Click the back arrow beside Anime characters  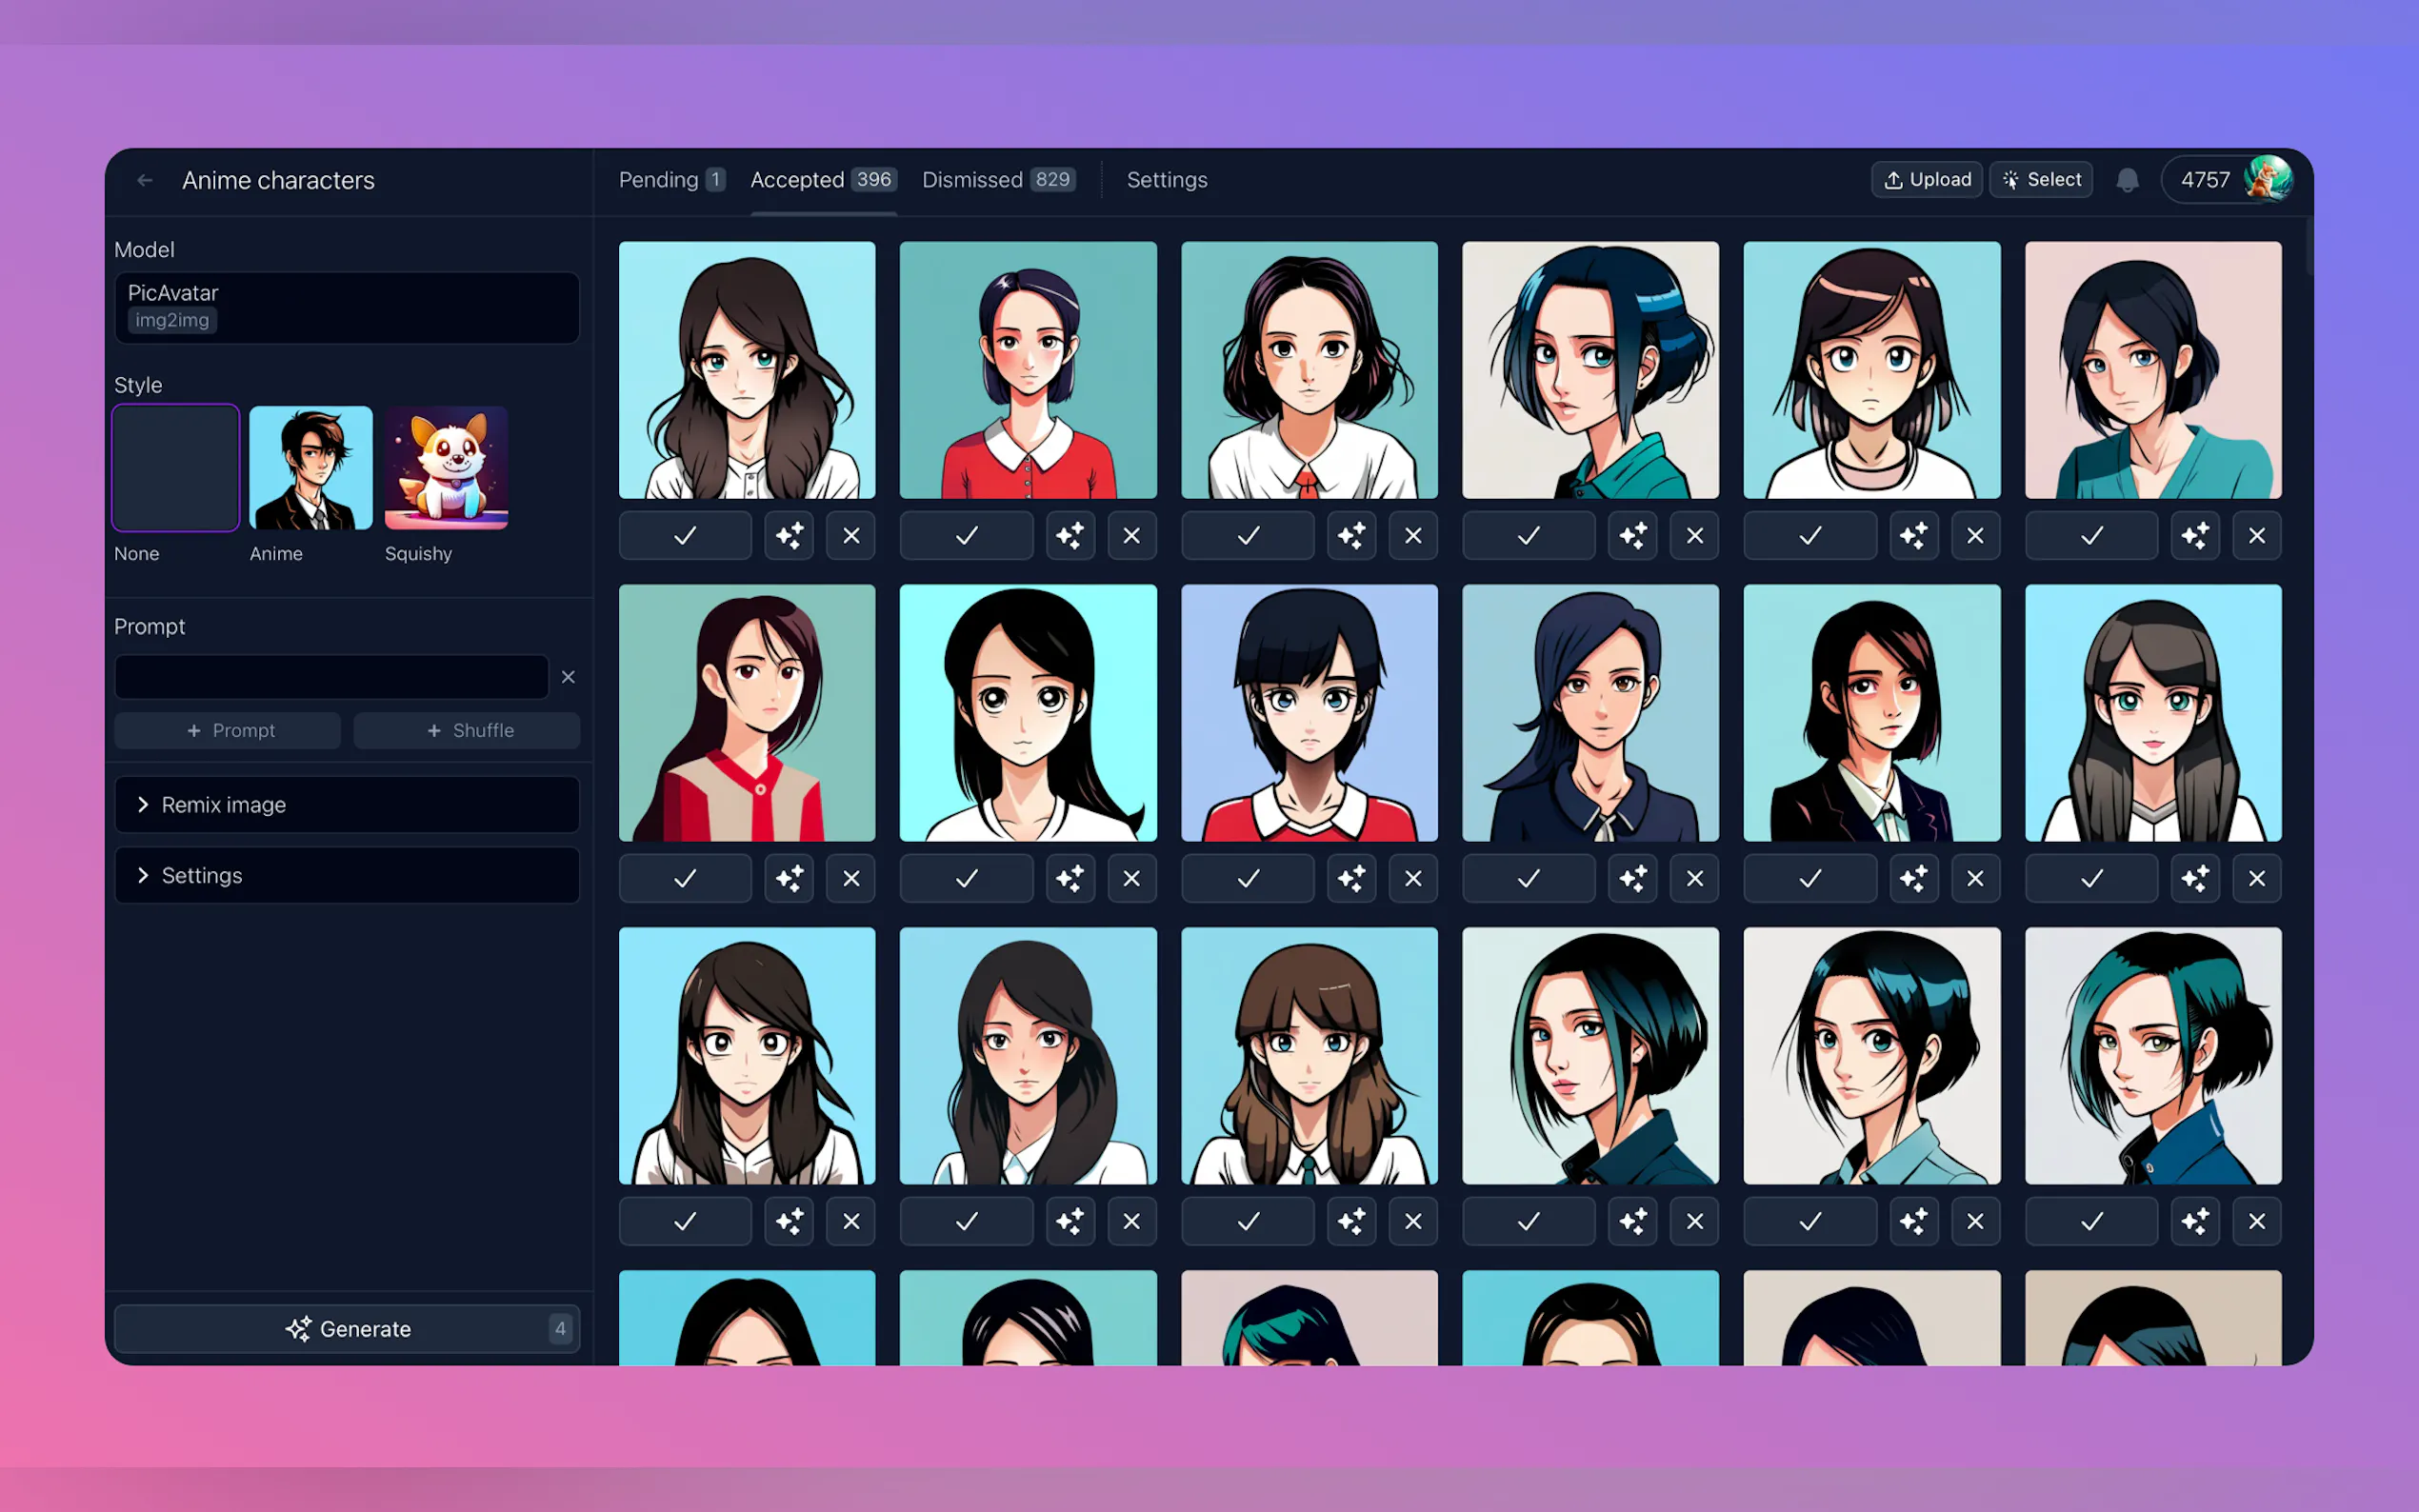click(145, 180)
